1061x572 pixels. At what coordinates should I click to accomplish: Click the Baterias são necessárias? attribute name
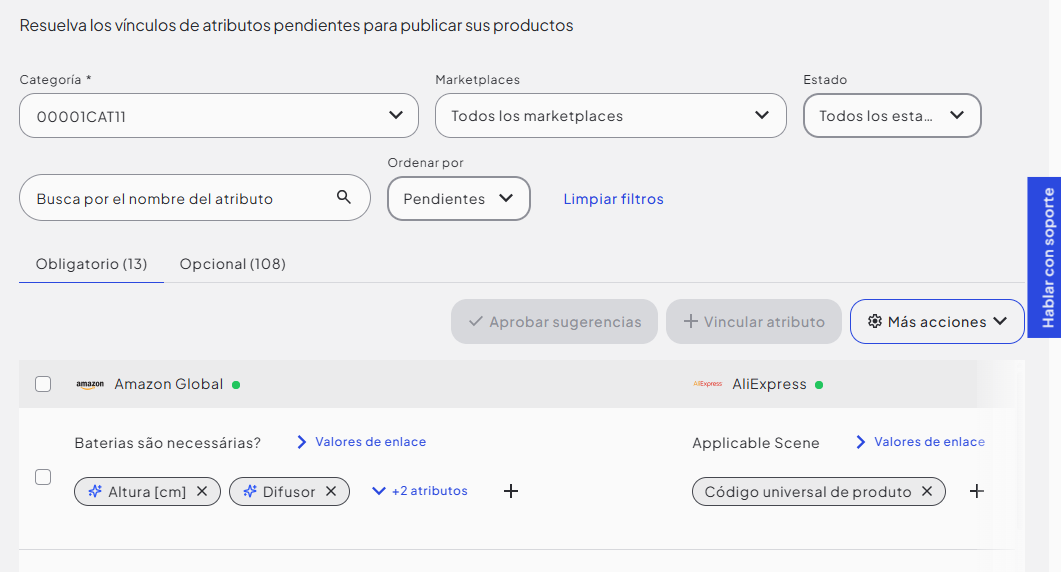[x=167, y=443]
